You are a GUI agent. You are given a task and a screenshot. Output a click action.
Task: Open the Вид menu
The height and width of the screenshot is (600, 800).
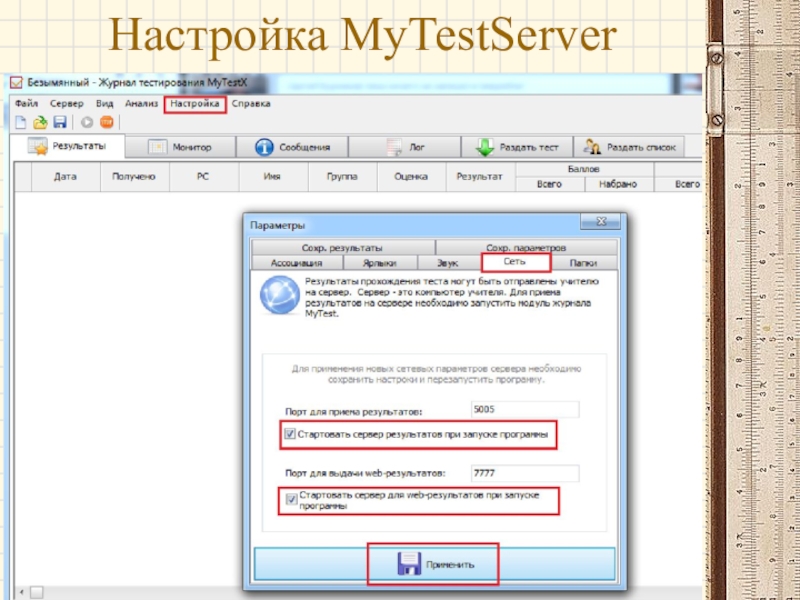tap(105, 104)
